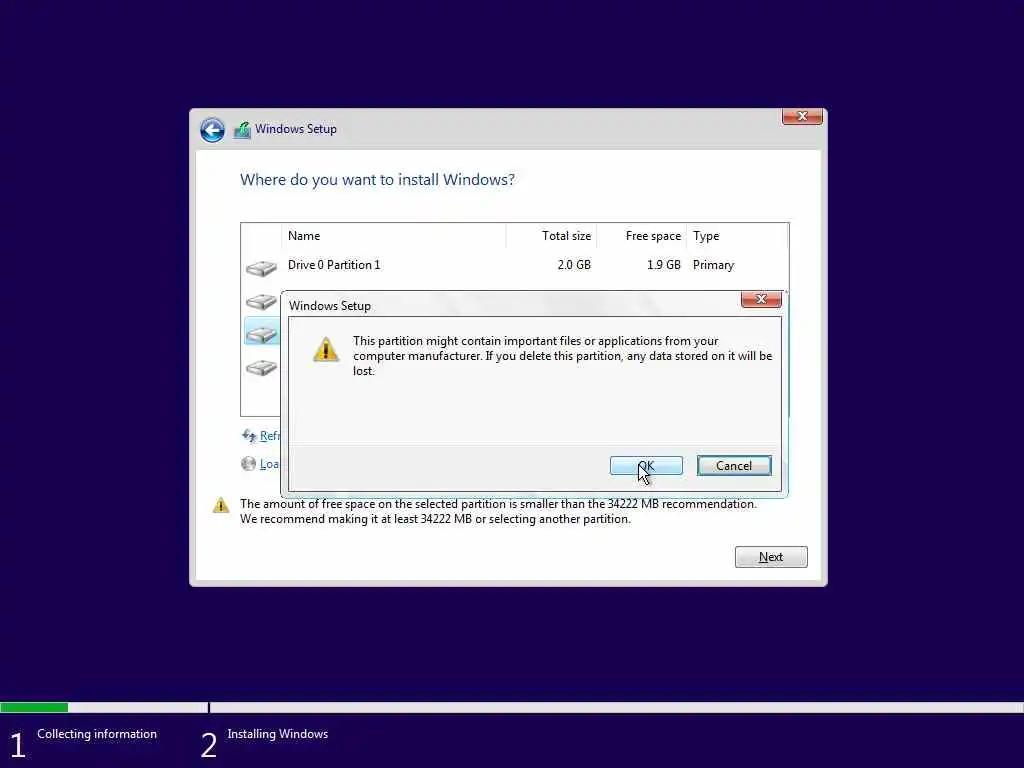Click the Load driver disc icon
The height and width of the screenshot is (768, 1024).
point(248,464)
